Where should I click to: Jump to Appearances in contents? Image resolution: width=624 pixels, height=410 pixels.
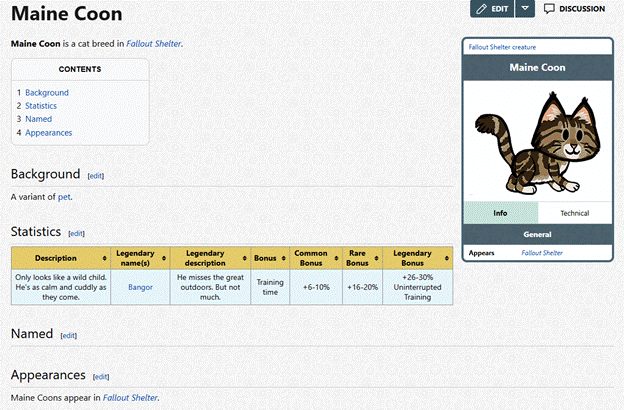pyautogui.click(x=49, y=133)
